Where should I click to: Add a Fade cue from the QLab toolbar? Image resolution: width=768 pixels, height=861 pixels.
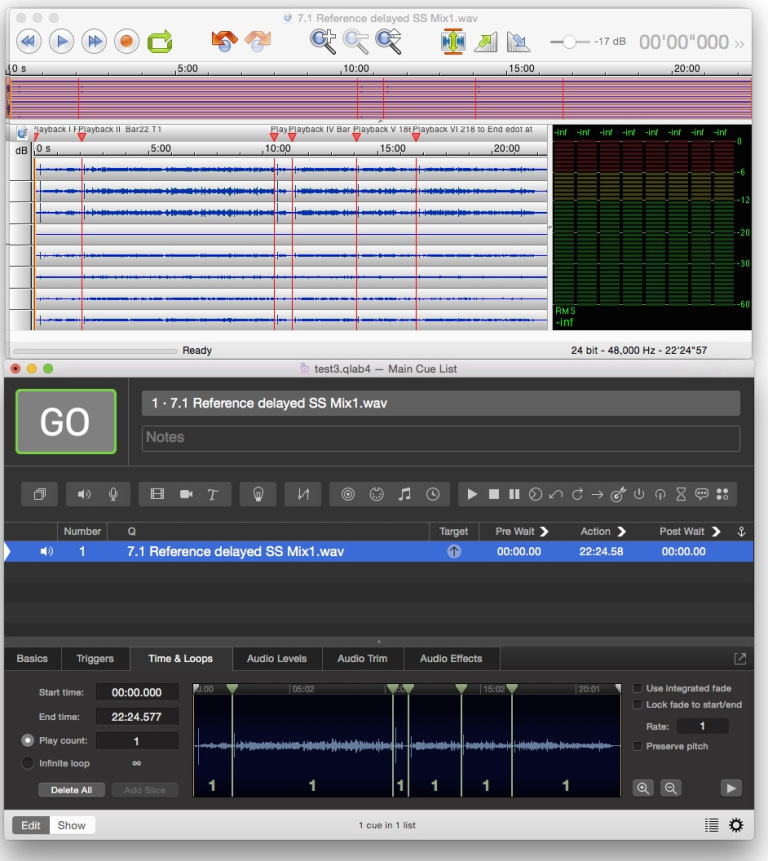(x=303, y=494)
